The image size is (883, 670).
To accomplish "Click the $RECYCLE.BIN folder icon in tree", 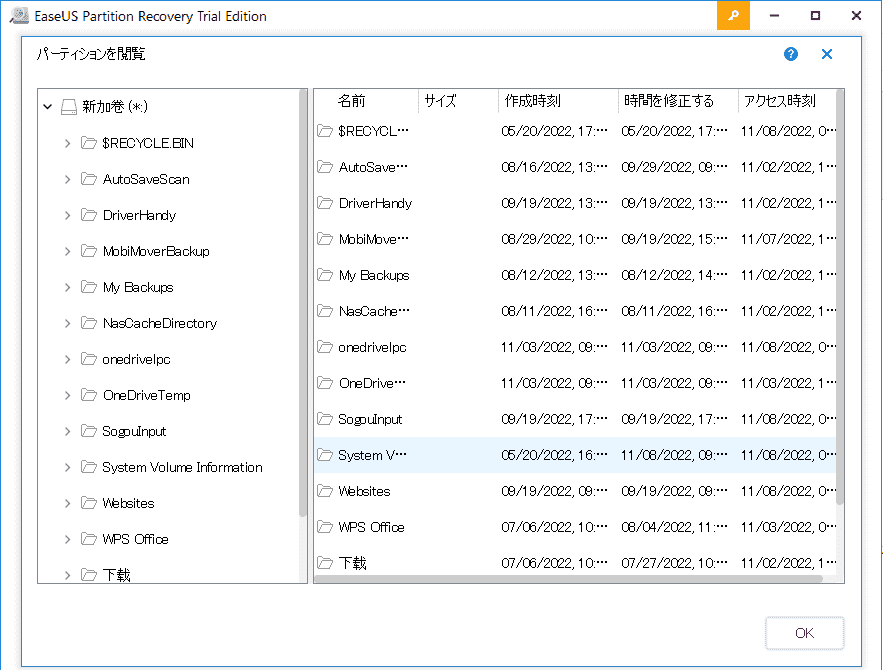I will (89, 143).
